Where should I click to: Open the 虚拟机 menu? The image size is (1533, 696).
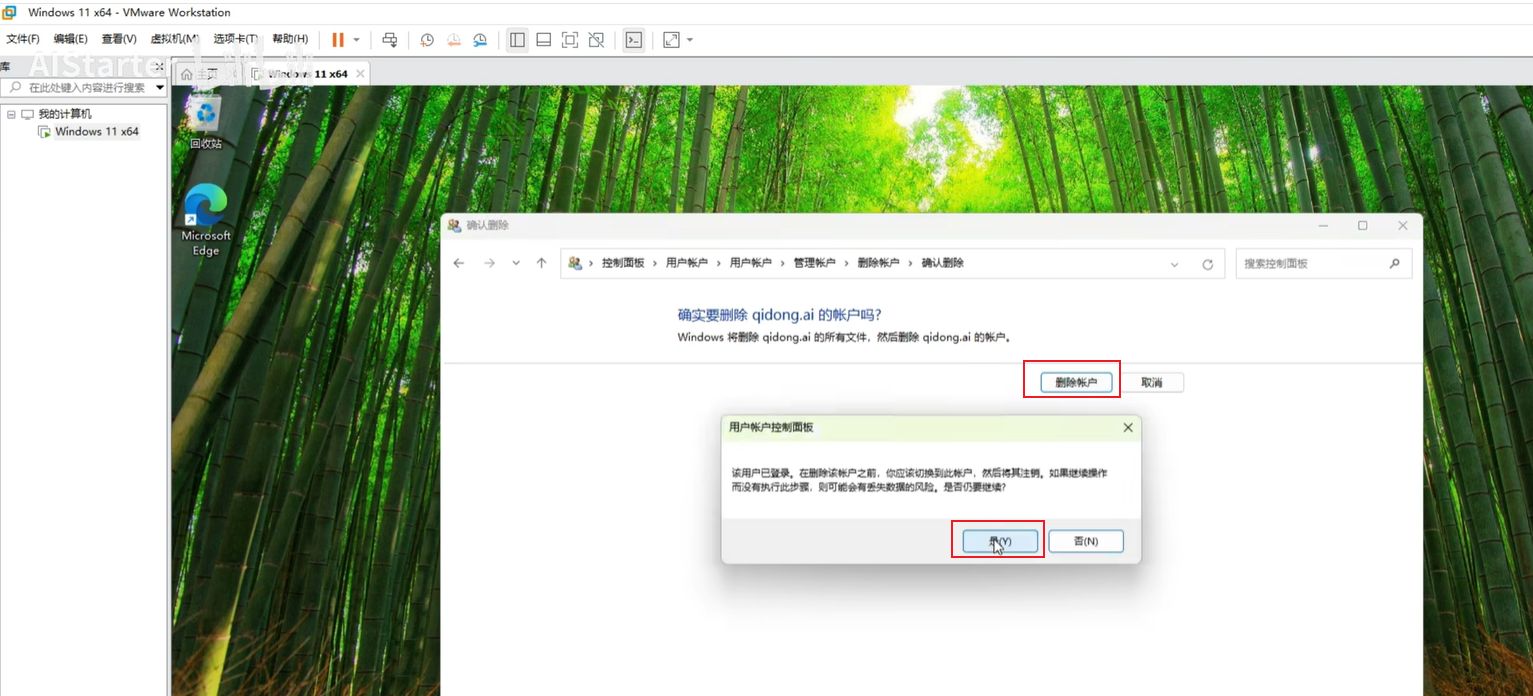coord(174,39)
